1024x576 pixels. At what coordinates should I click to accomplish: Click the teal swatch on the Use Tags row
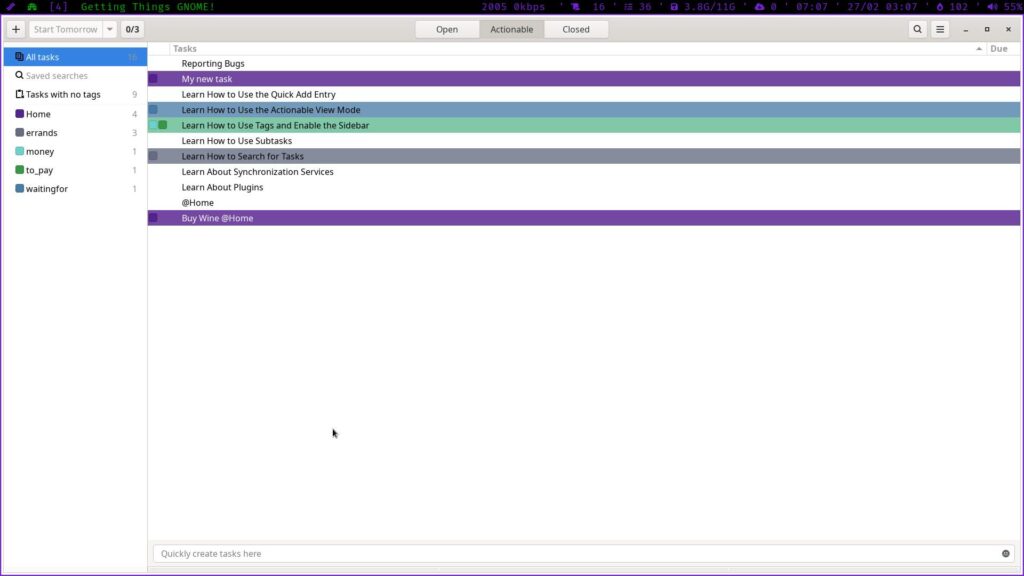click(x=153, y=125)
